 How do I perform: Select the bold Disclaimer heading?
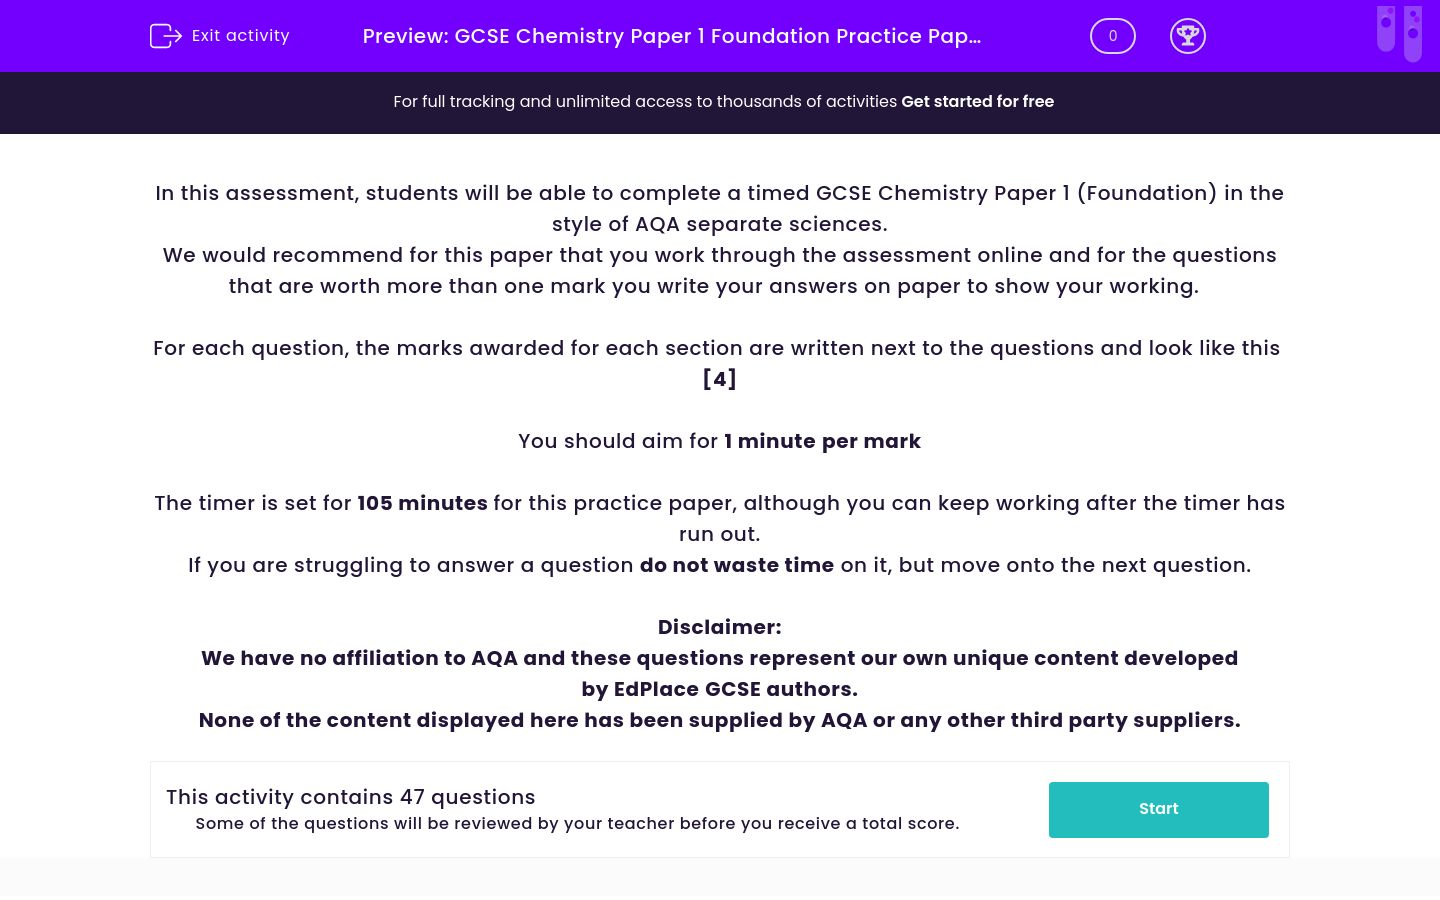pos(719,627)
